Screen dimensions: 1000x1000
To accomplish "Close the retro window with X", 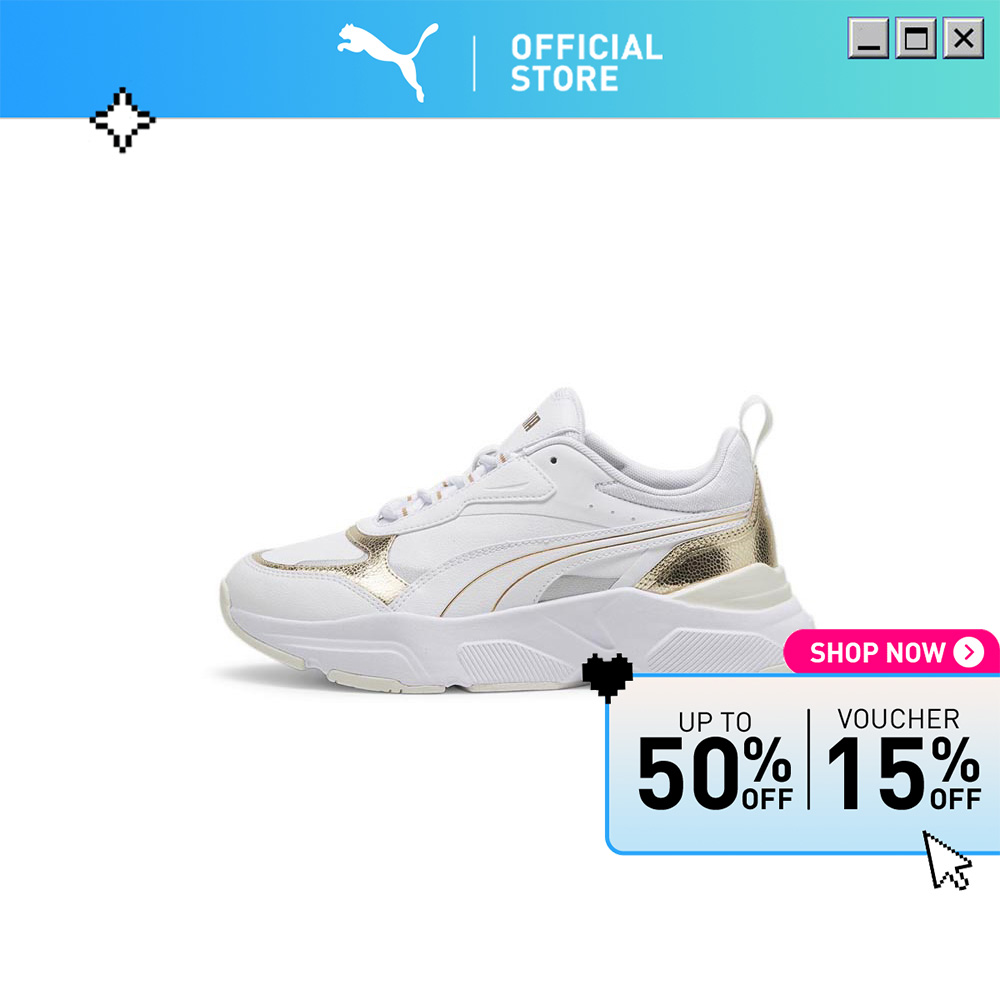I will (x=963, y=38).
